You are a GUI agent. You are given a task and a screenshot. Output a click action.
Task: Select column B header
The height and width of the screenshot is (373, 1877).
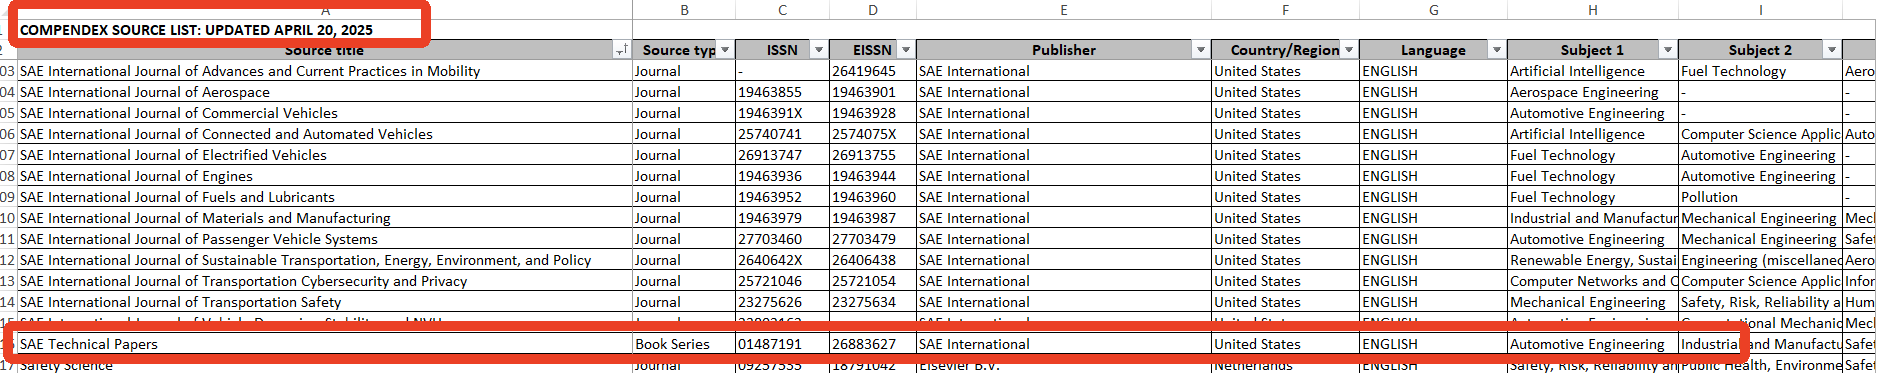click(684, 10)
